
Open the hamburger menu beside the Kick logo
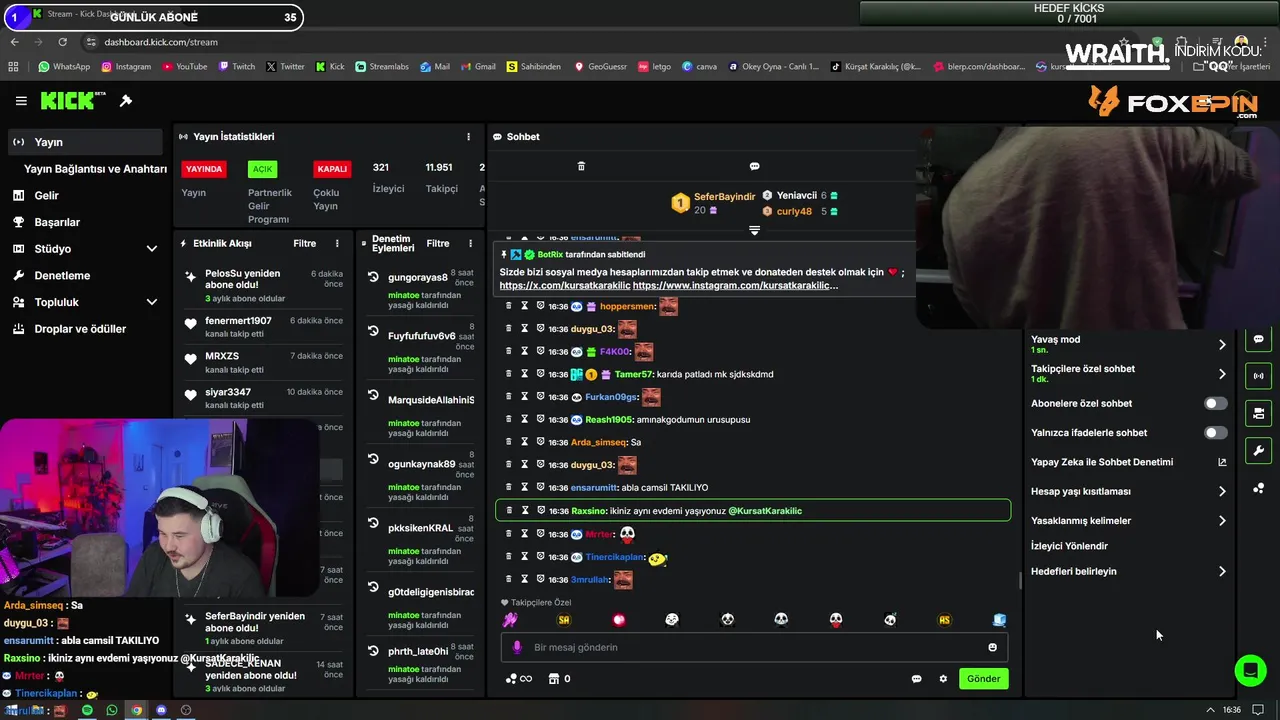pos(21,101)
